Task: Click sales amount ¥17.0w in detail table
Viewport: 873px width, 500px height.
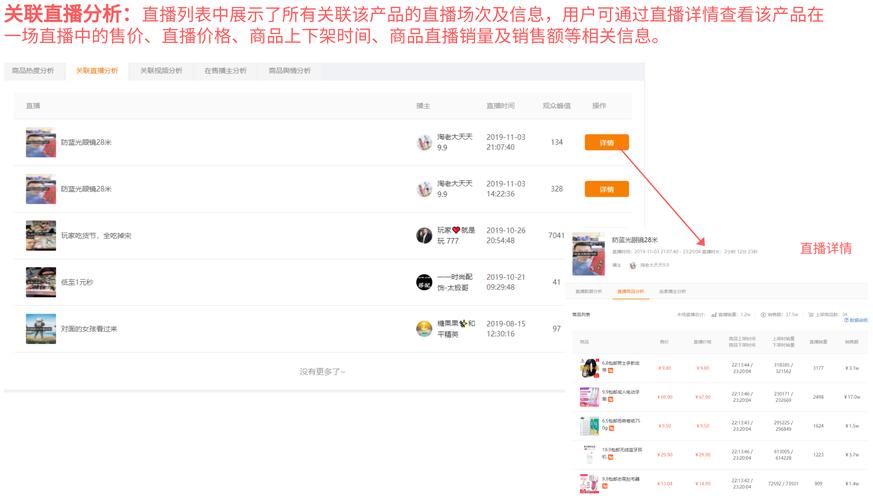Action: pyautogui.click(x=852, y=397)
